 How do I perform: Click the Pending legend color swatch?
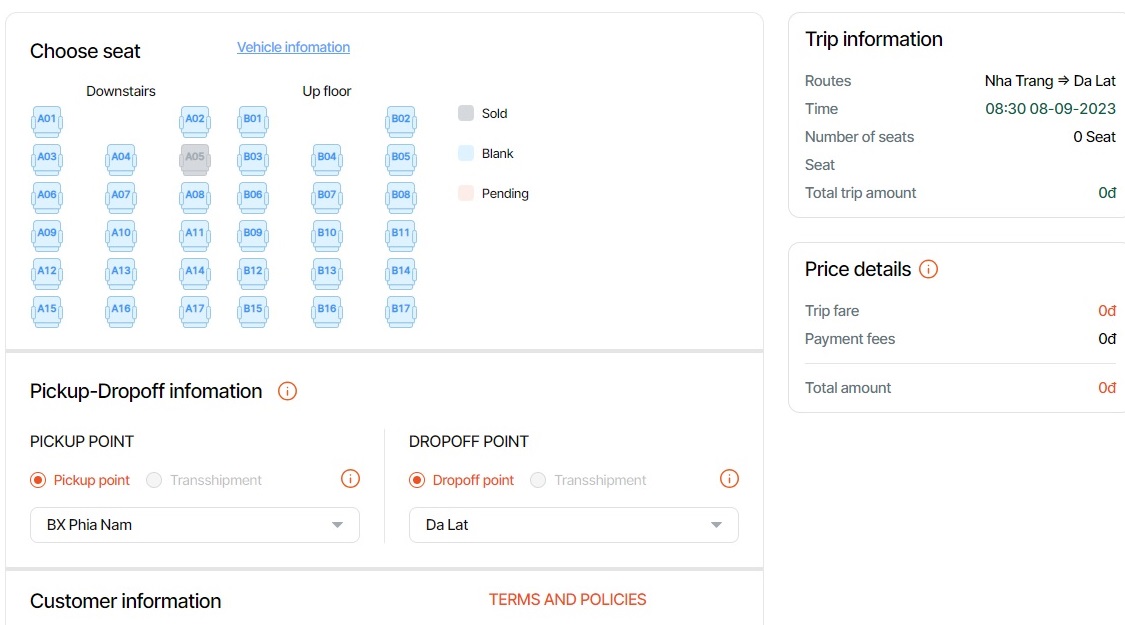465,193
